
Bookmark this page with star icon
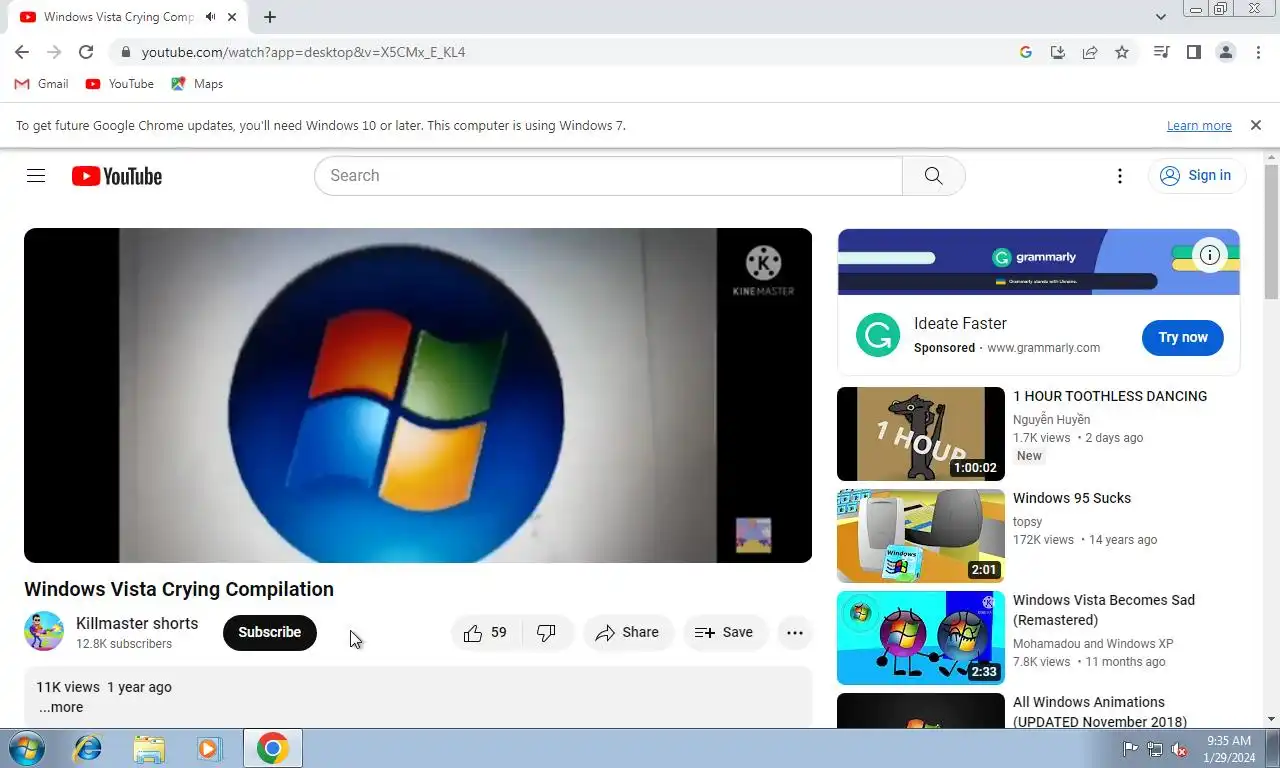tap(1122, 52)
